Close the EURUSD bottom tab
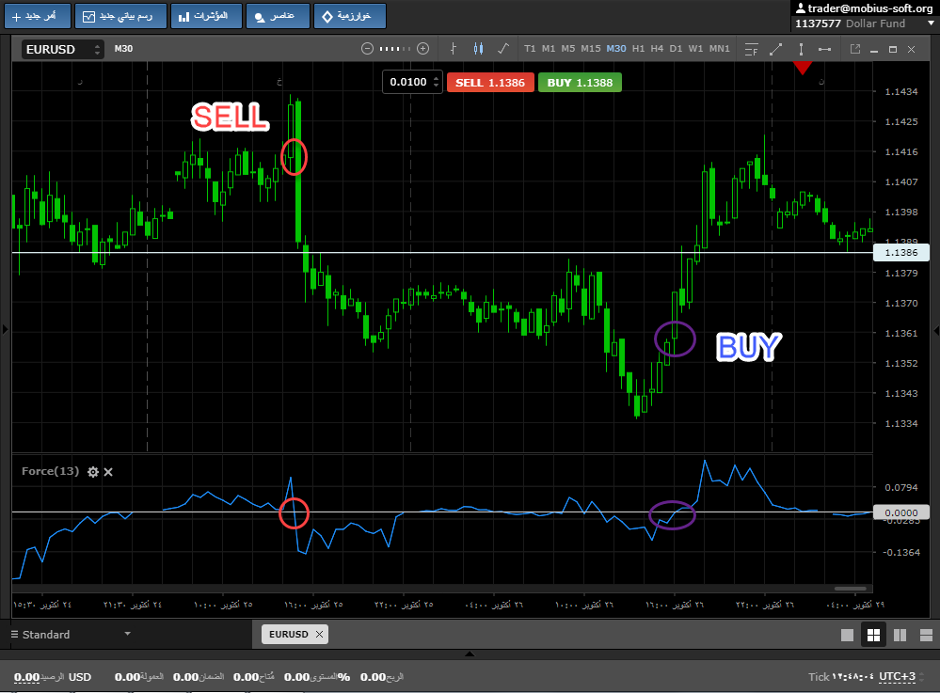Image resolution: width=940 pixels, height=693 pixels. tap(320, 634)
